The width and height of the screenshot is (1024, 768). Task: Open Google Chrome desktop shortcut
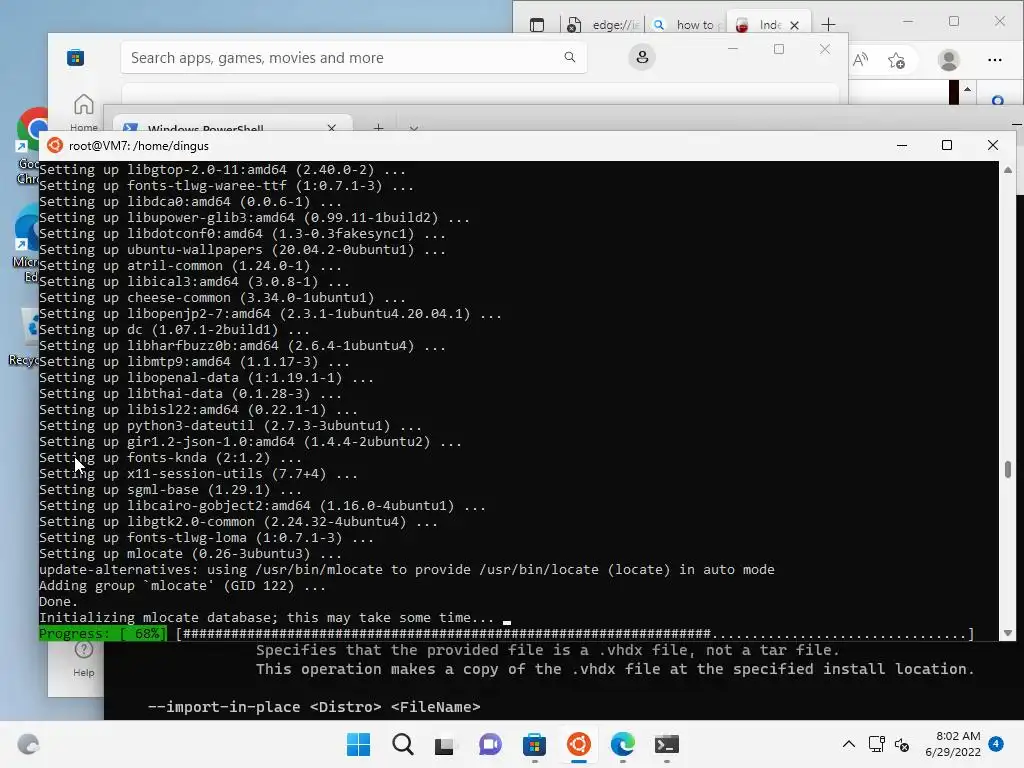[29, 147]
